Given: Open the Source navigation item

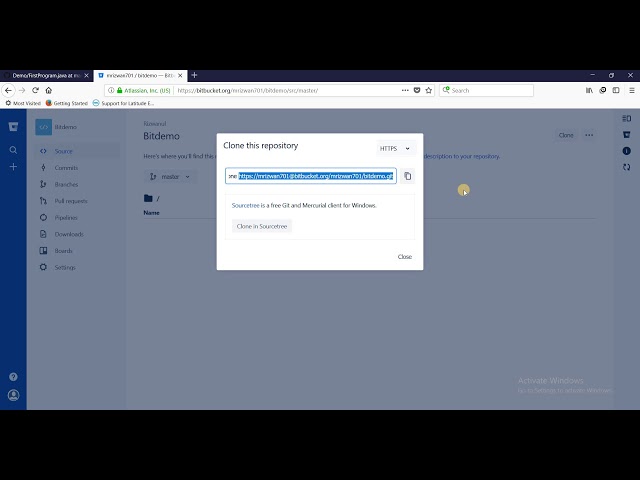Looking at the screenshot, I should click(77, 151).
